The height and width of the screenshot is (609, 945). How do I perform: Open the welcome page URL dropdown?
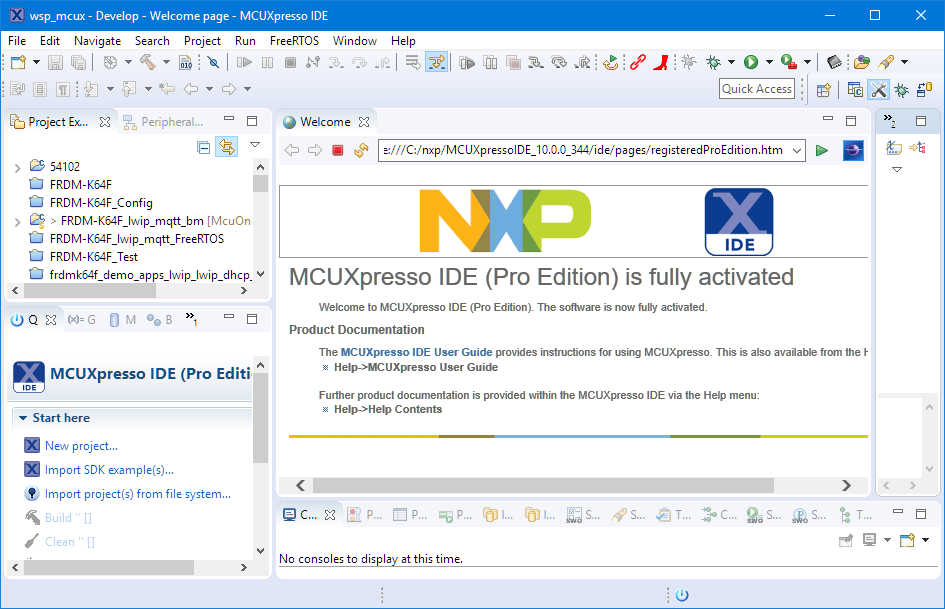click(797, 149)
